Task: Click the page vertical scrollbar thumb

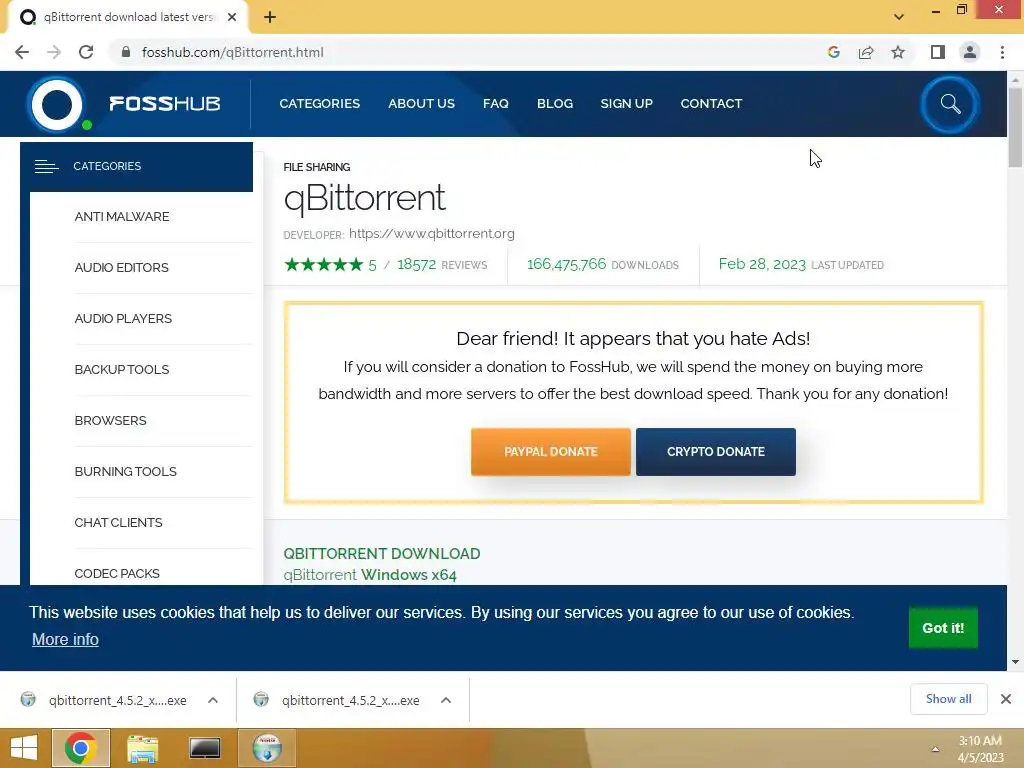Action: click(1015, 127)
